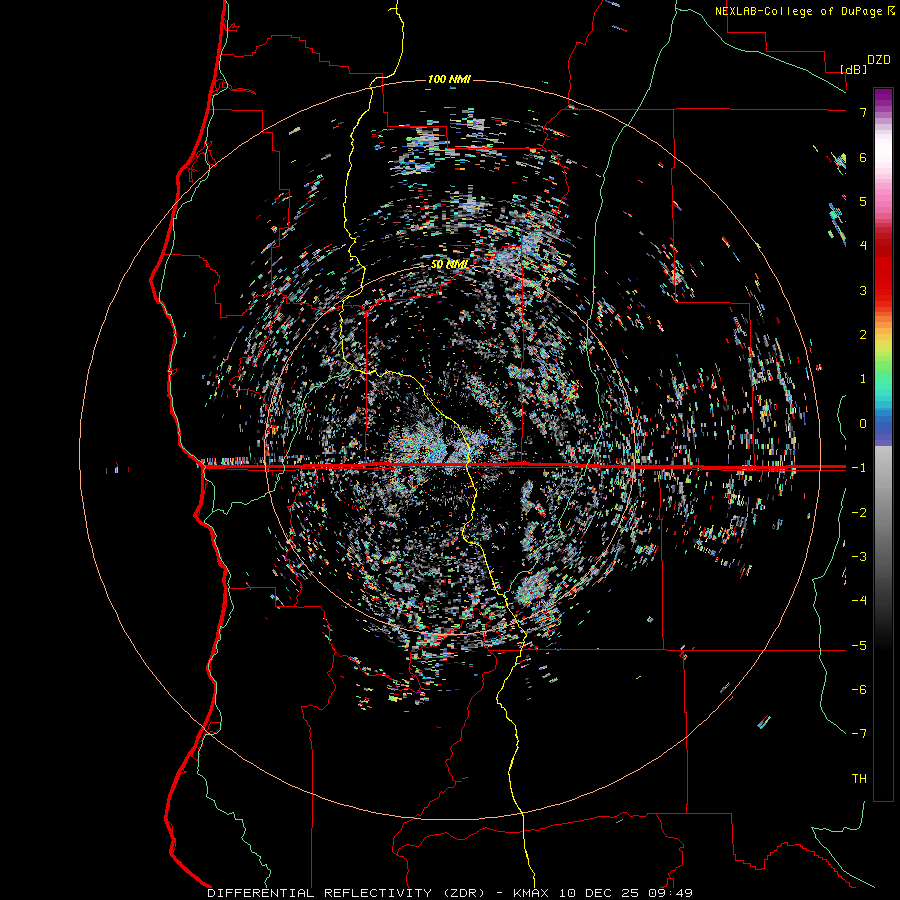Click the DZD product label
Image resolution: width=900 pixels, height=900 pixels.
(x=879, y=60)
